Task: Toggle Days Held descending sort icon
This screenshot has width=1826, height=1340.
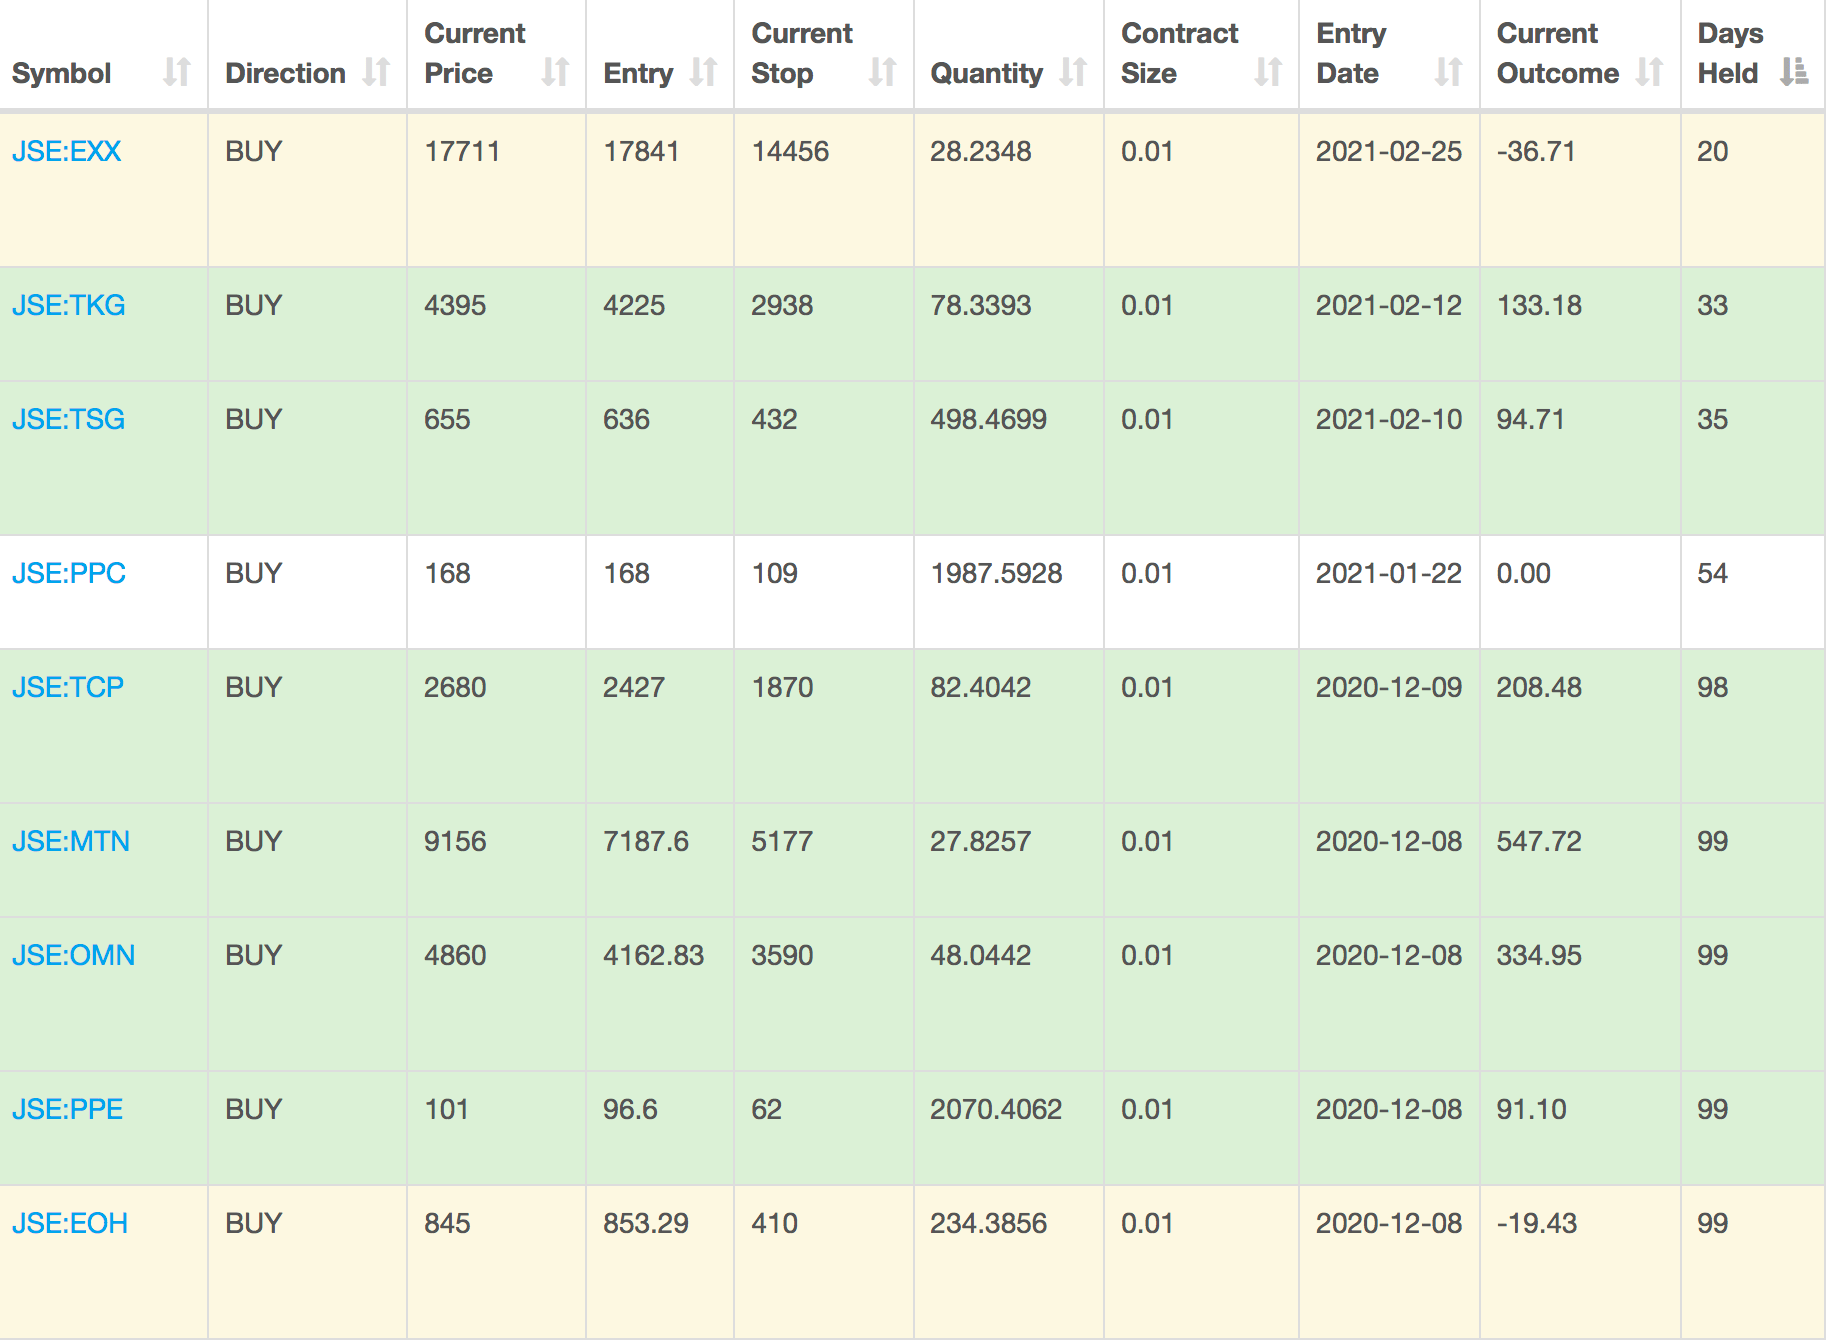Action: click(x=1794, y=72)
